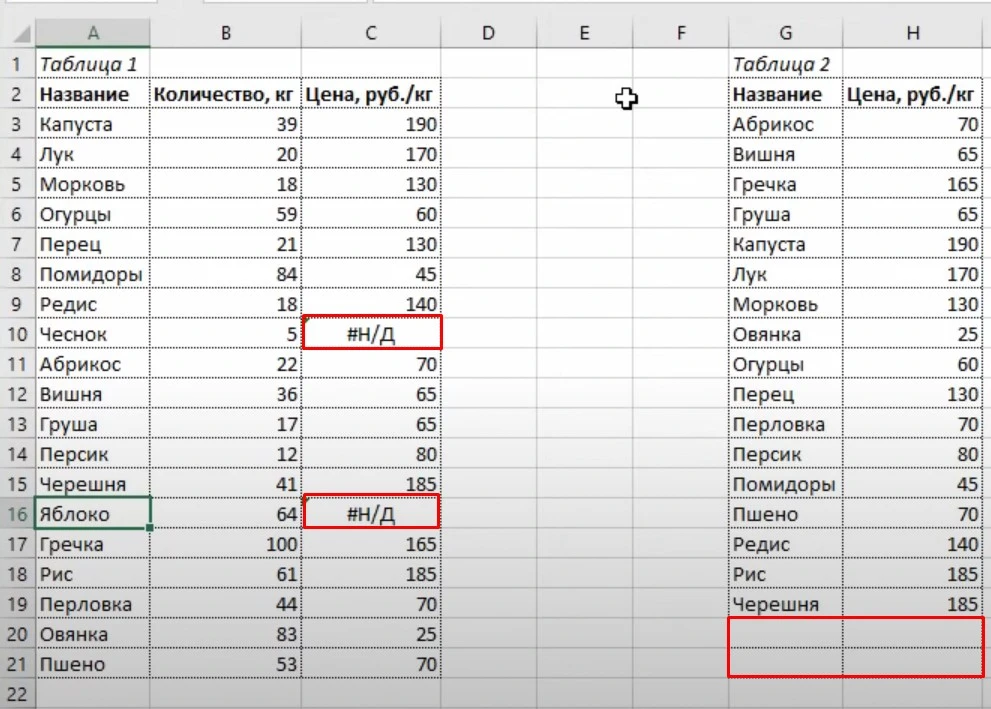Click the empty cell H21
Screen dimensions: 991x709
click(912, 663)
